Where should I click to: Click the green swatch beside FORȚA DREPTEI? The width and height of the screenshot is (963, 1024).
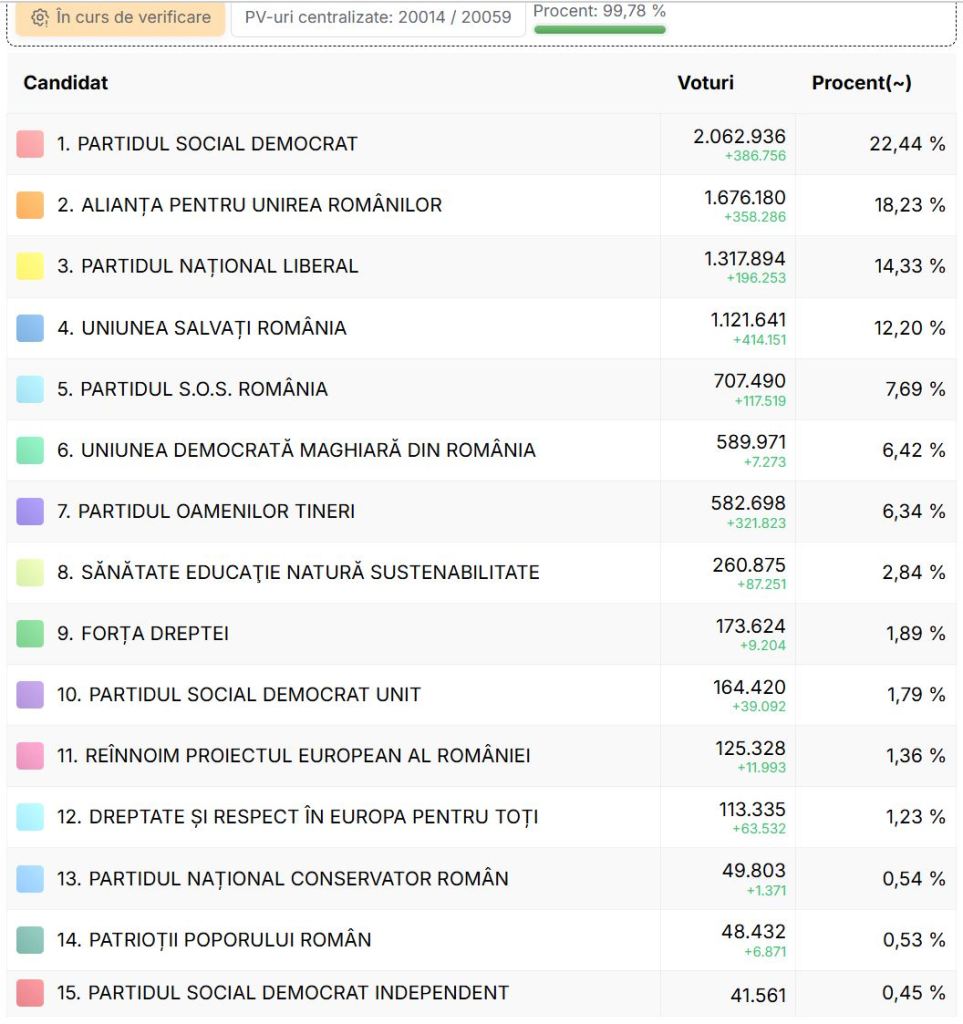click(29, 633)
